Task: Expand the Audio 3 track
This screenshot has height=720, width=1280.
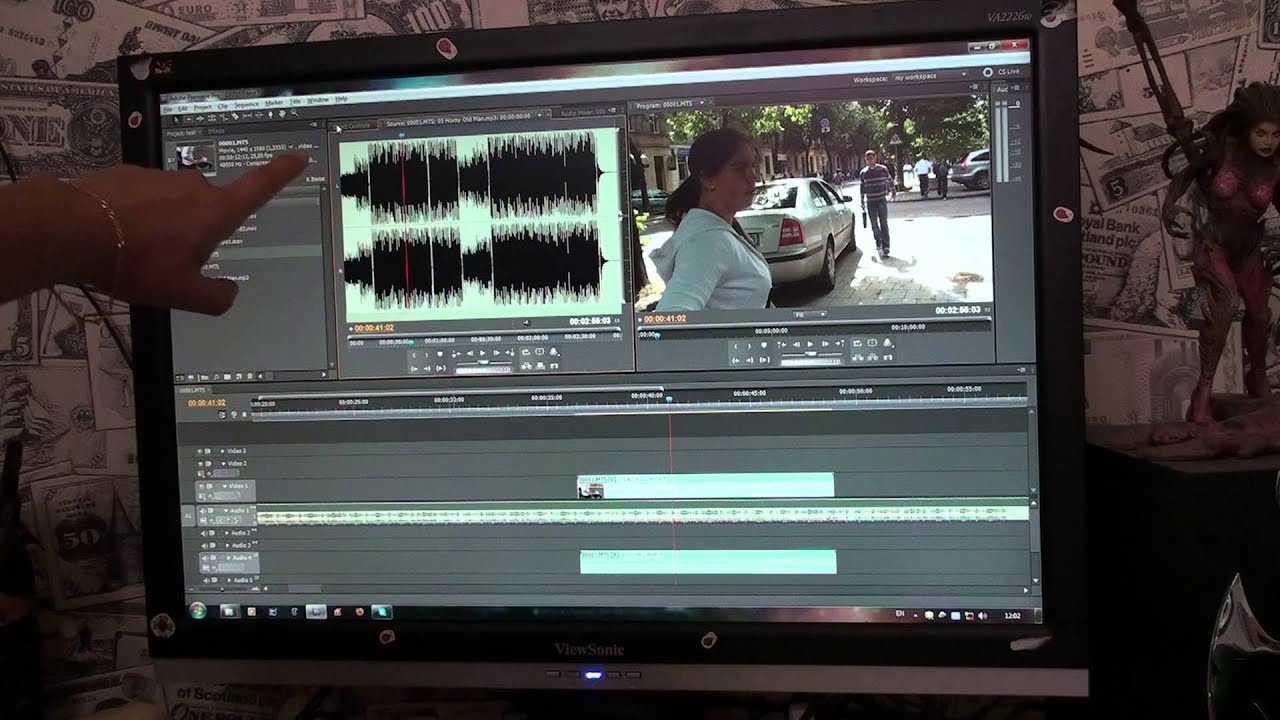Action: click(x=228, y=546)
